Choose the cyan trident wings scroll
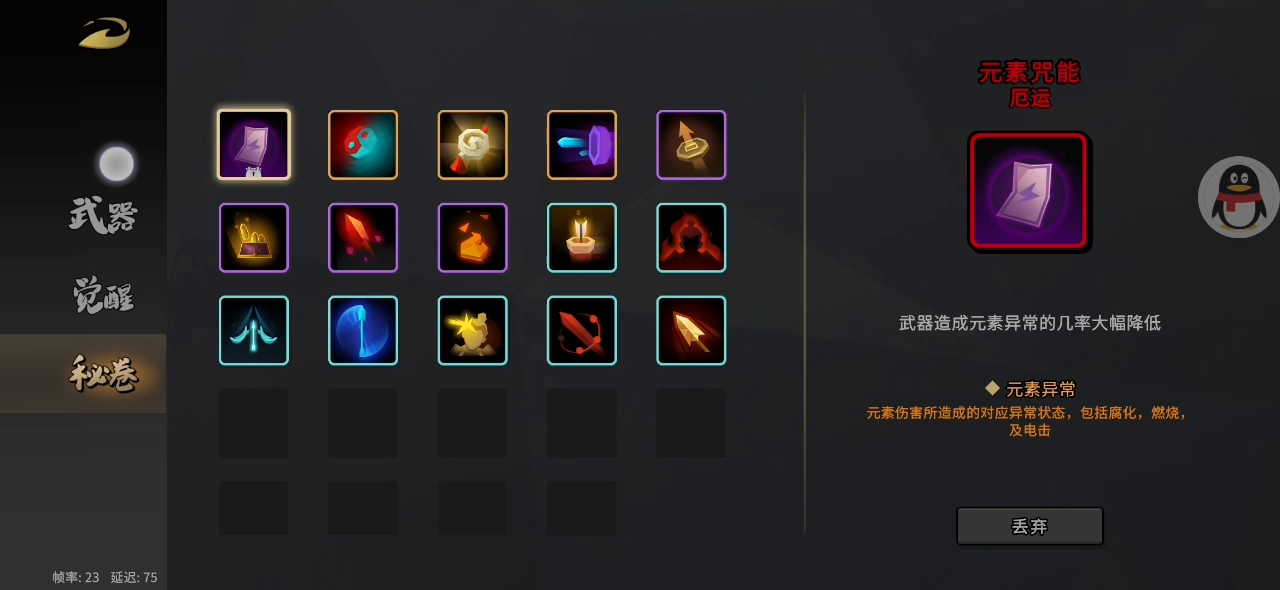This screenshot has width=1280, height=590. tap(254, 330)
